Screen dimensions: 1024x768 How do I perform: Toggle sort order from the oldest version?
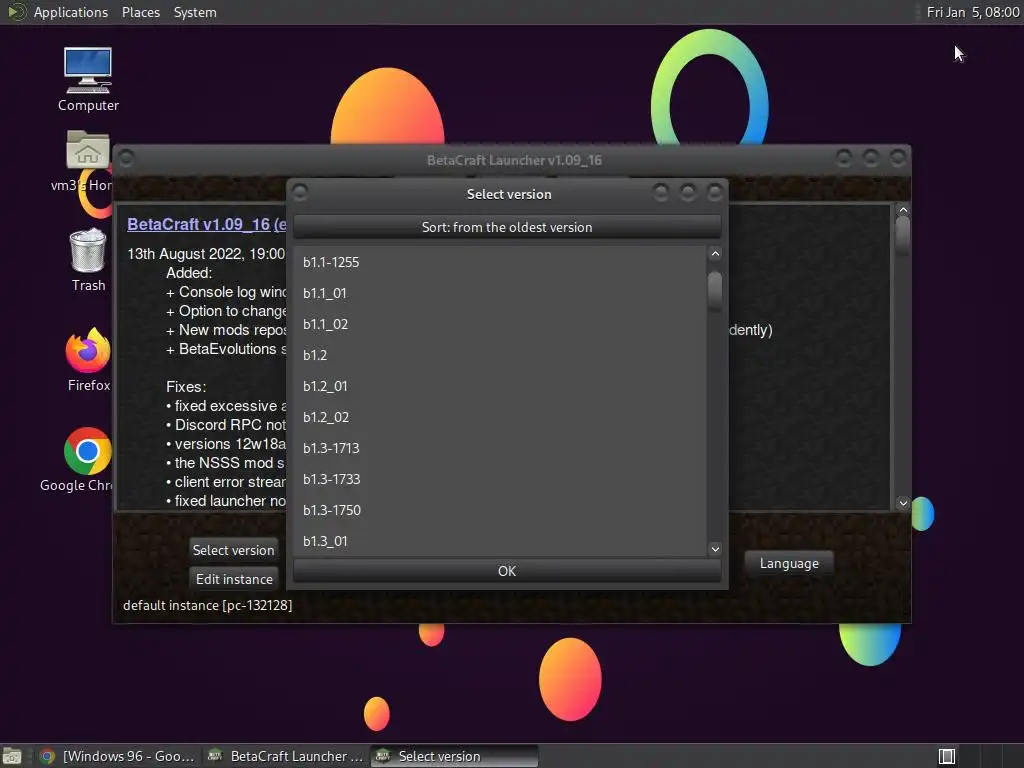coord(507,227)
